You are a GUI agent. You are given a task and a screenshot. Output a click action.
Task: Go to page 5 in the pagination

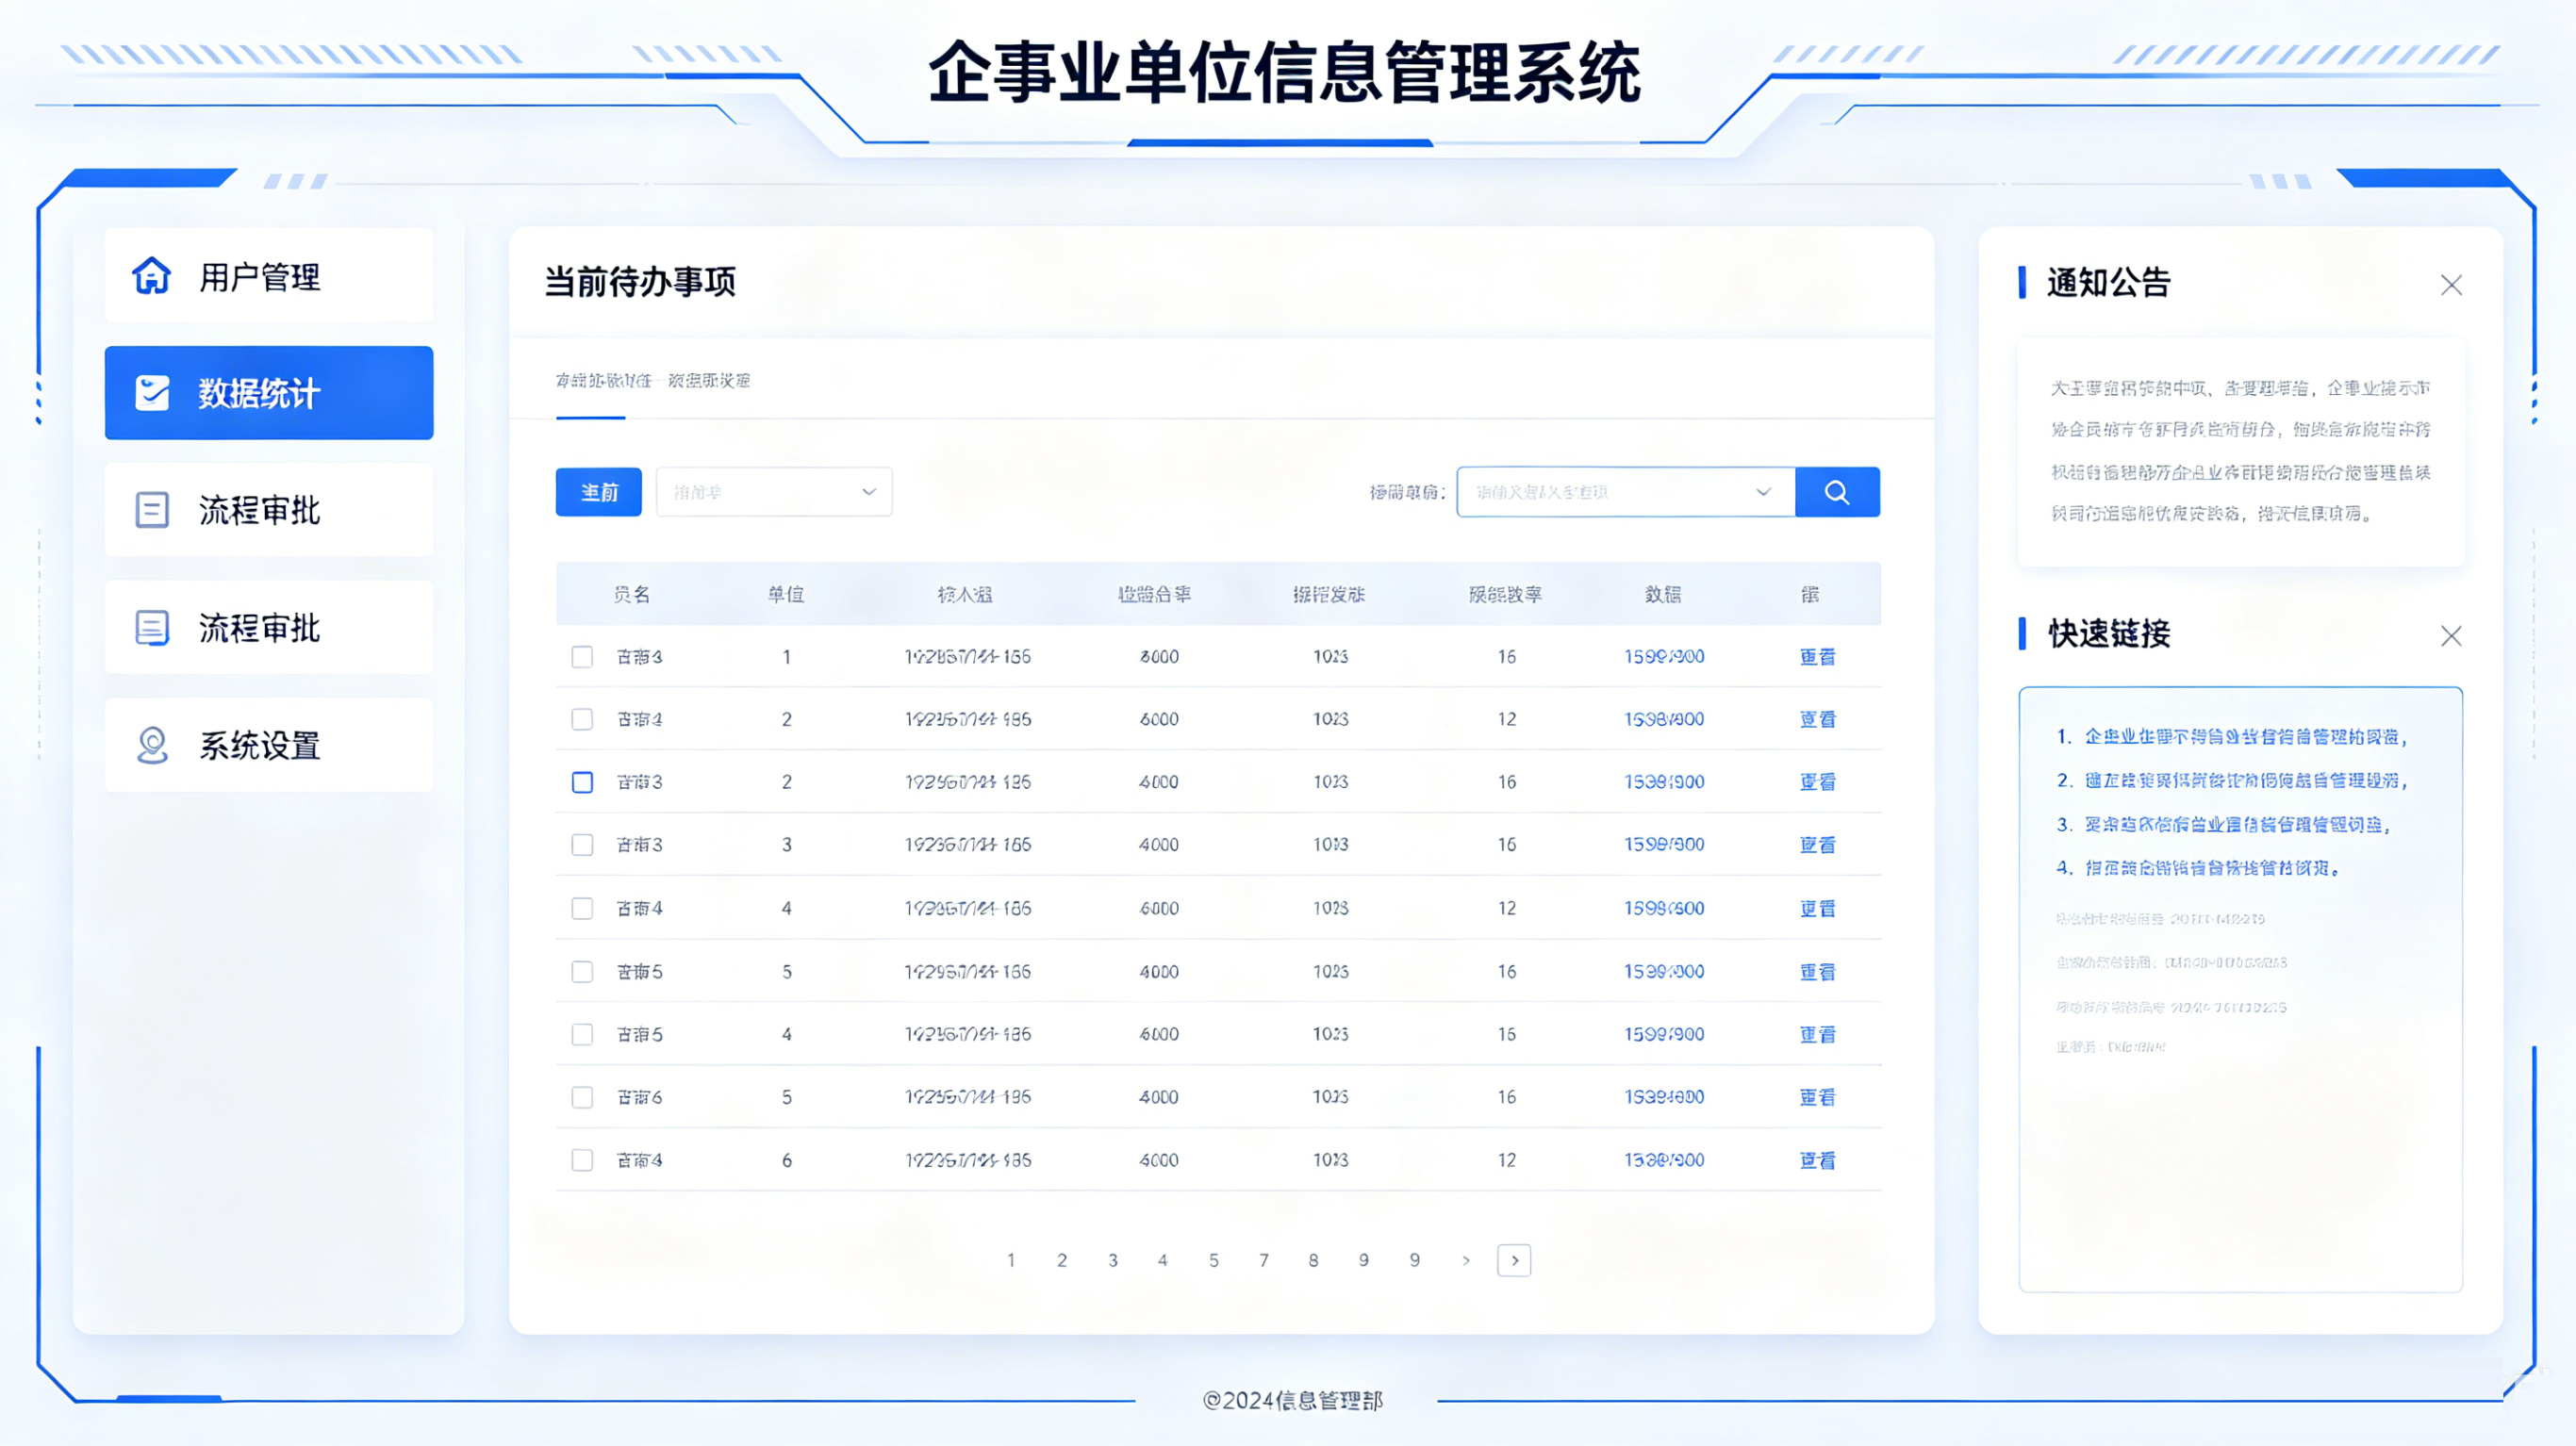pos(1214,1260)
